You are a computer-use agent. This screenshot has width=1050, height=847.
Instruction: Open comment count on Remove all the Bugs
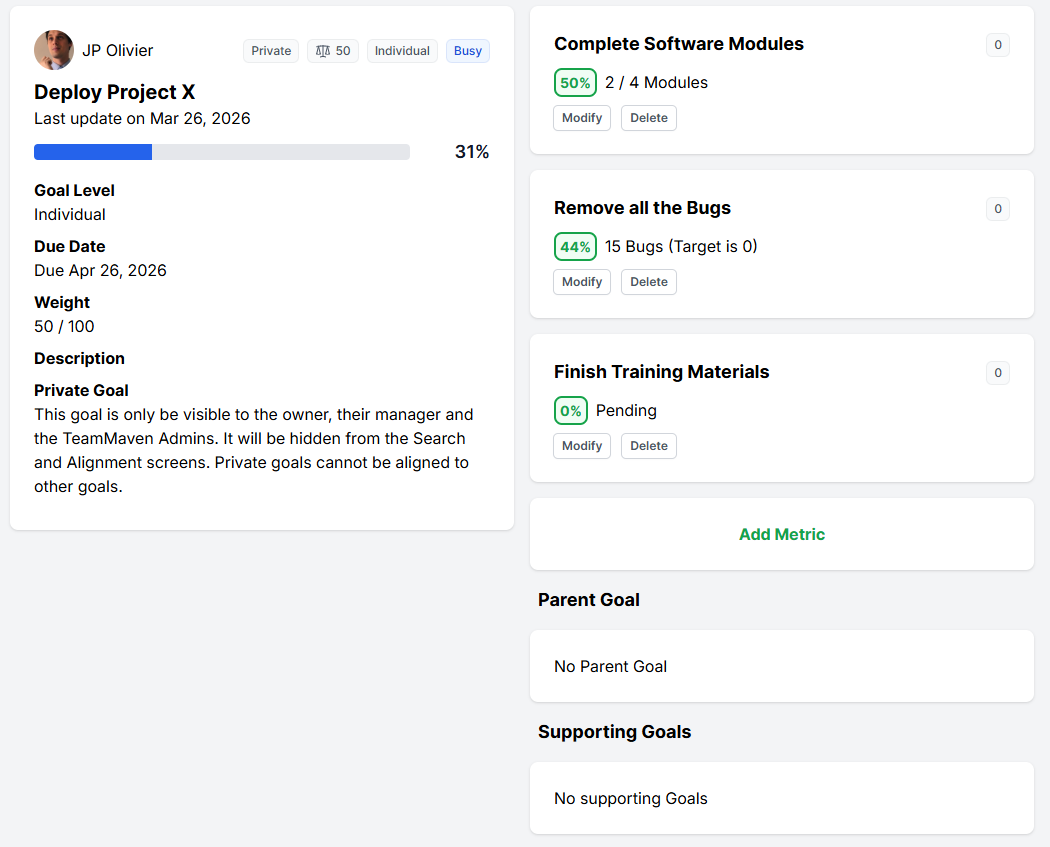click(x=997, y=209)
